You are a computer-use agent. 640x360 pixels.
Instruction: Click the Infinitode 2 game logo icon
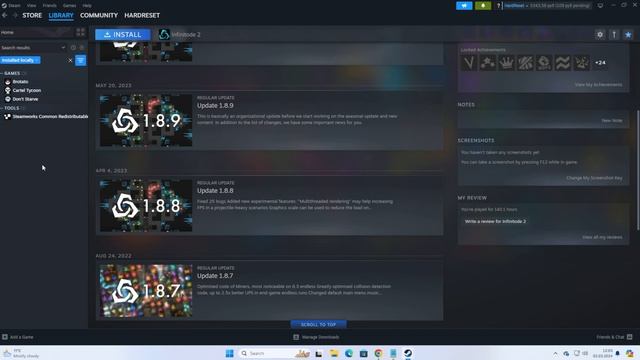(x=164, y=35)
